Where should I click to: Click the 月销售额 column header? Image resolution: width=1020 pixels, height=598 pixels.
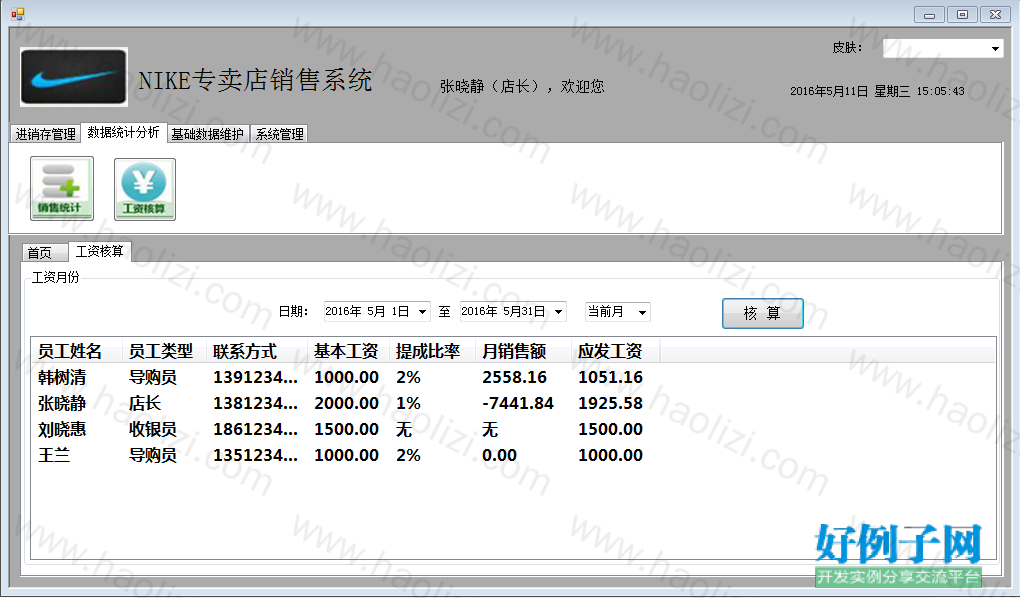pyautogui.click(x=523, y=351)
